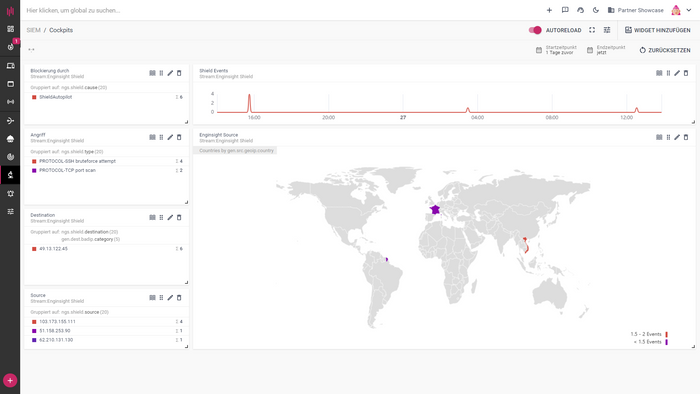Enter fullscreen via icon beside Autoreload

(x=592, y=30)
